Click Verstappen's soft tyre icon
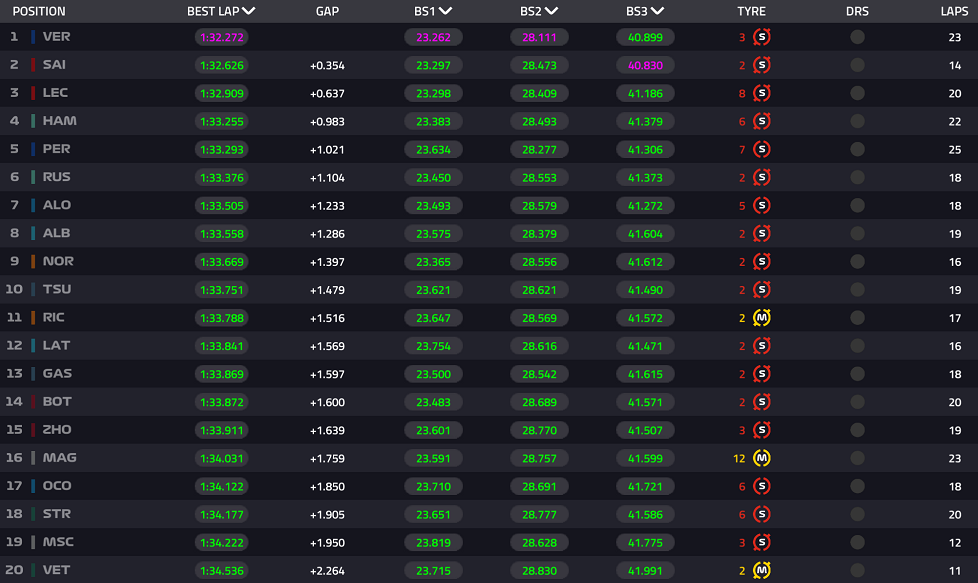Image resolution: width=978 pixels, height=583 pixels. pyautogui.click(x=762, y=37)
